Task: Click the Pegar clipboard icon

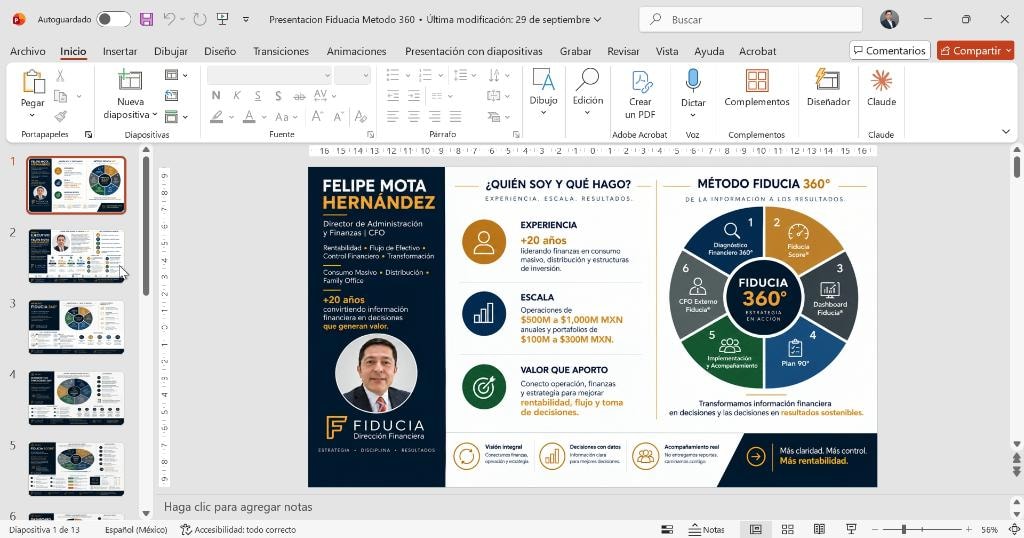Action: 33,82
